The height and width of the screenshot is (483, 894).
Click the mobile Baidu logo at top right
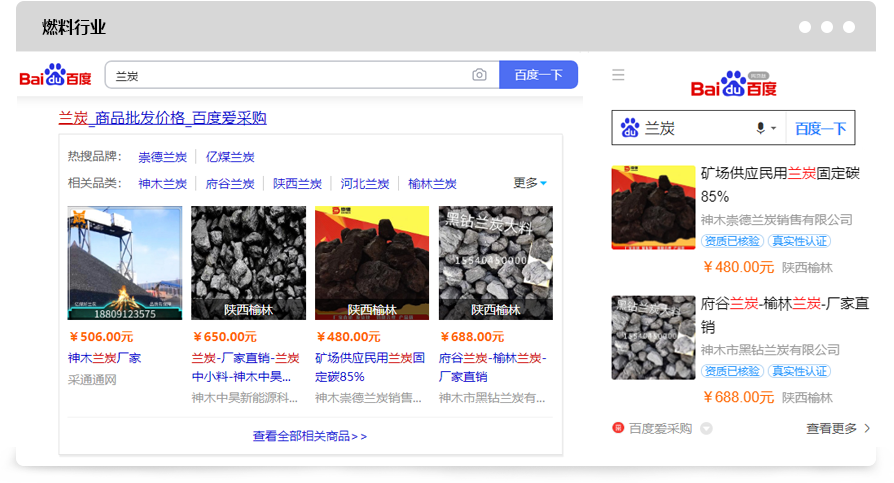click(733, 84)
